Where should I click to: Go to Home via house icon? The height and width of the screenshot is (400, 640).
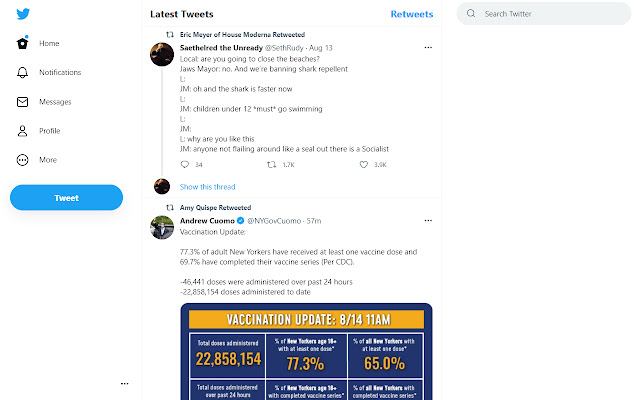coord(23,44)
